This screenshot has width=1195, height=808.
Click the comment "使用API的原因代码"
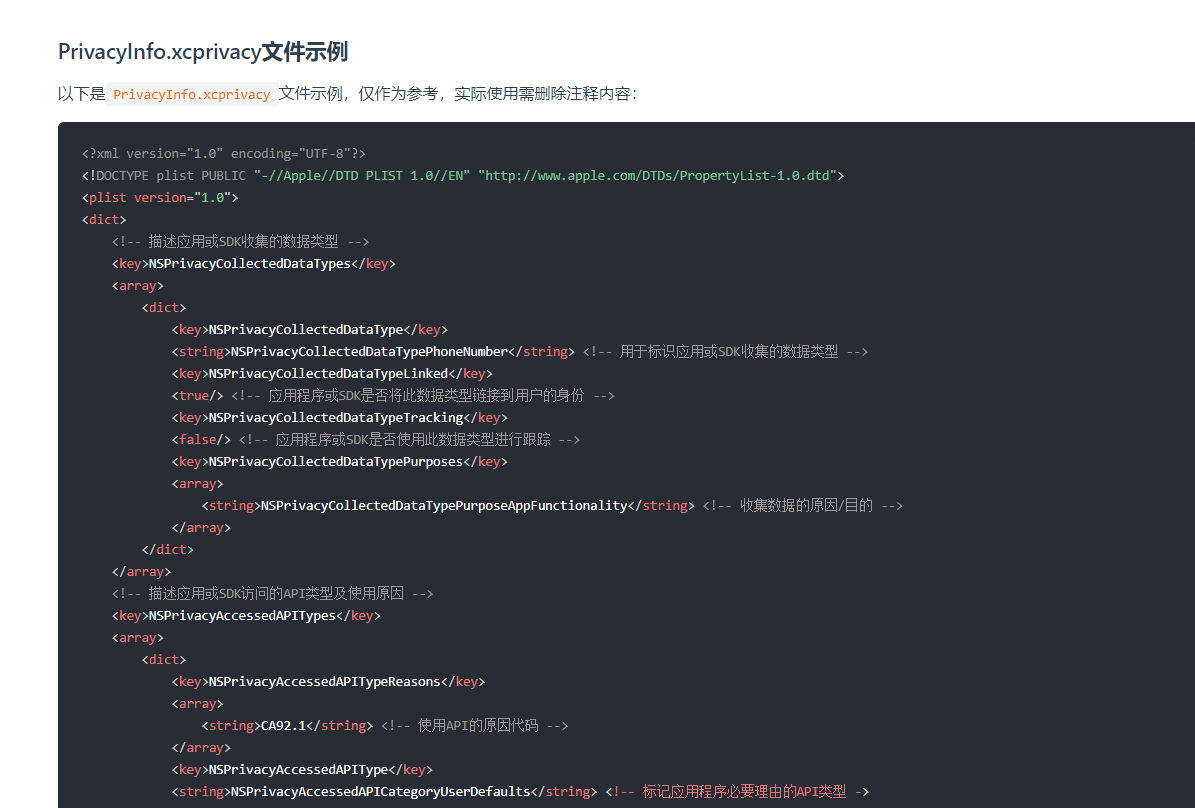pyautogui.click(x=475, y=726)
